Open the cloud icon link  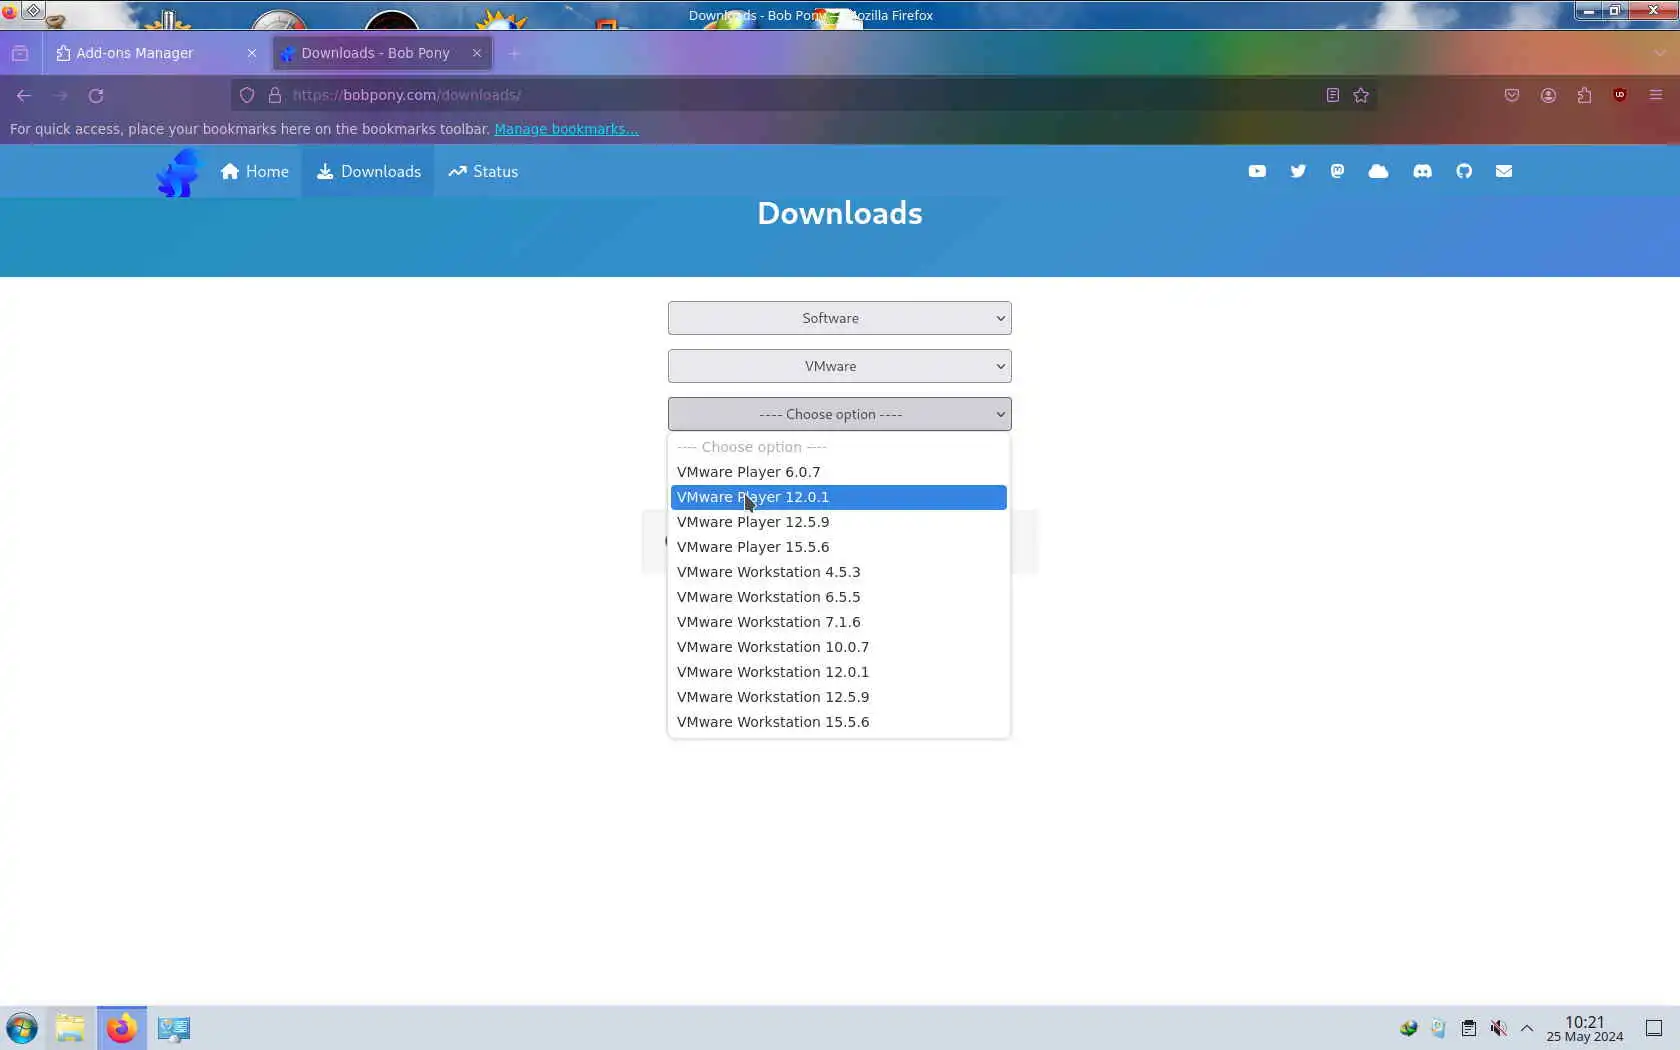[1378, 171]
